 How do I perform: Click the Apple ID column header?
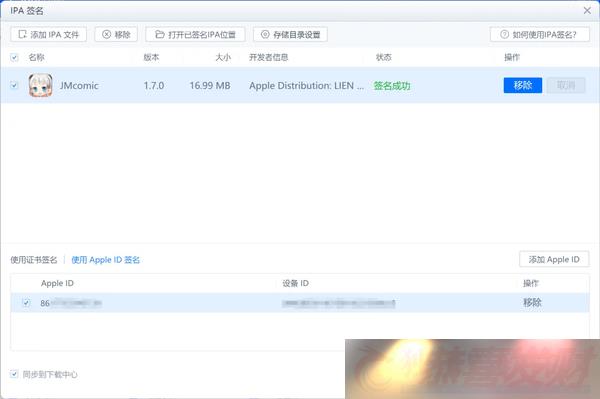click(x=57, y=283)
